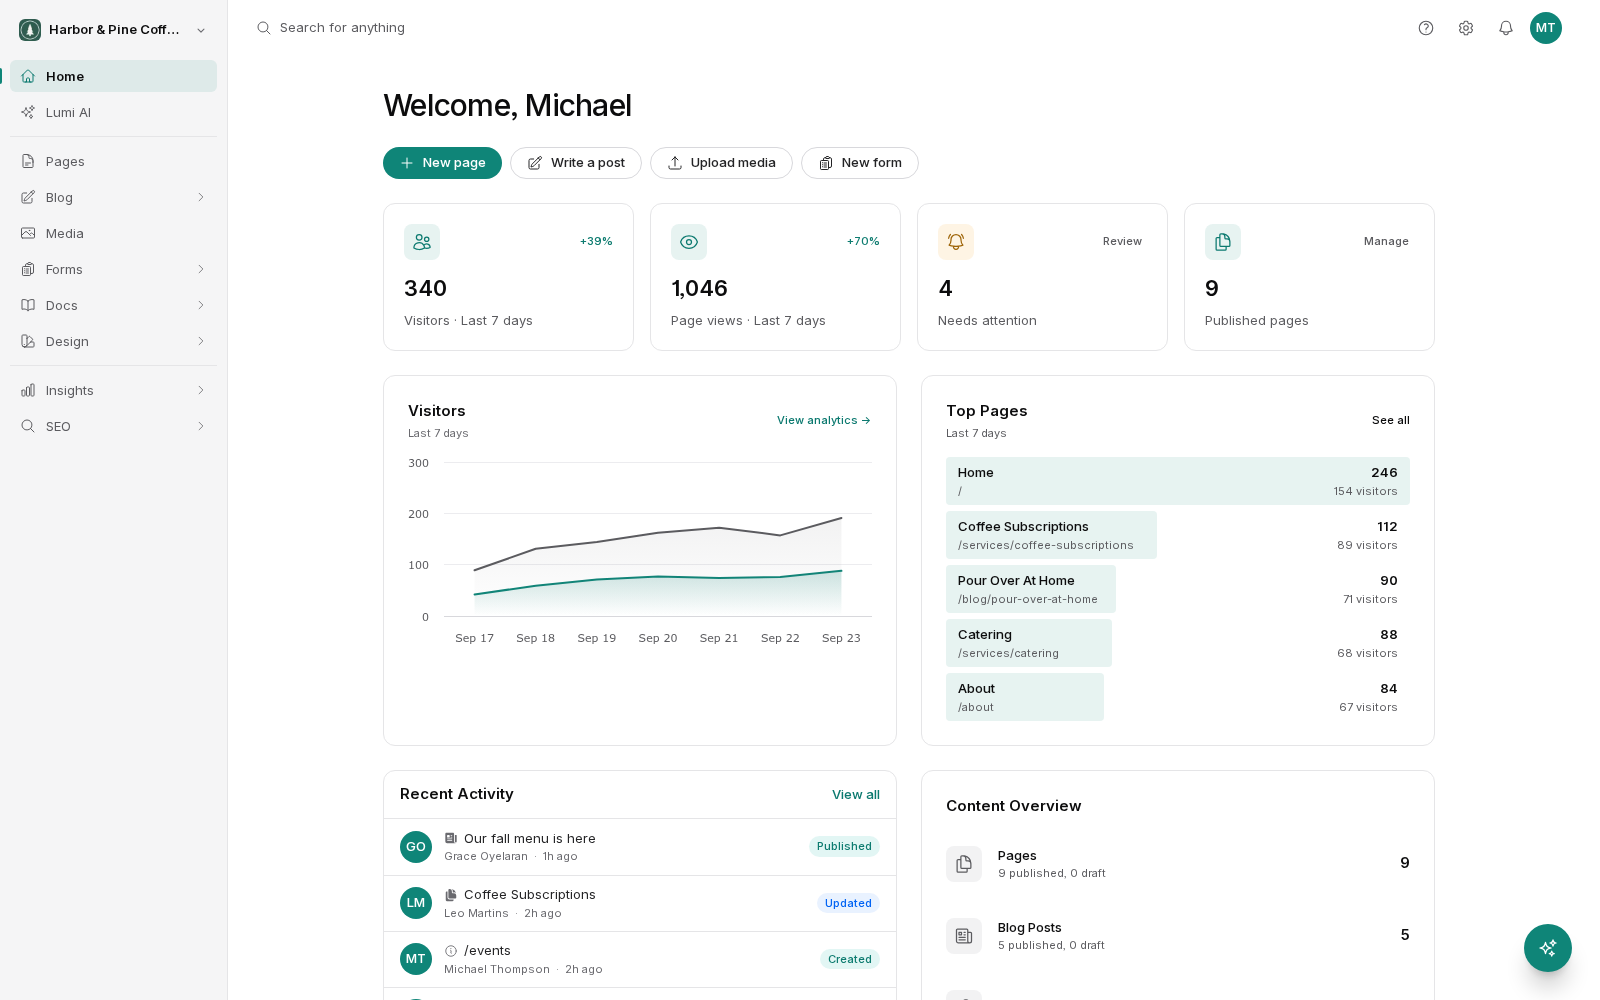Viewport: 1600px width, 1000px height.
Task: Click the New page button
Action: click(x=442, y=163)
